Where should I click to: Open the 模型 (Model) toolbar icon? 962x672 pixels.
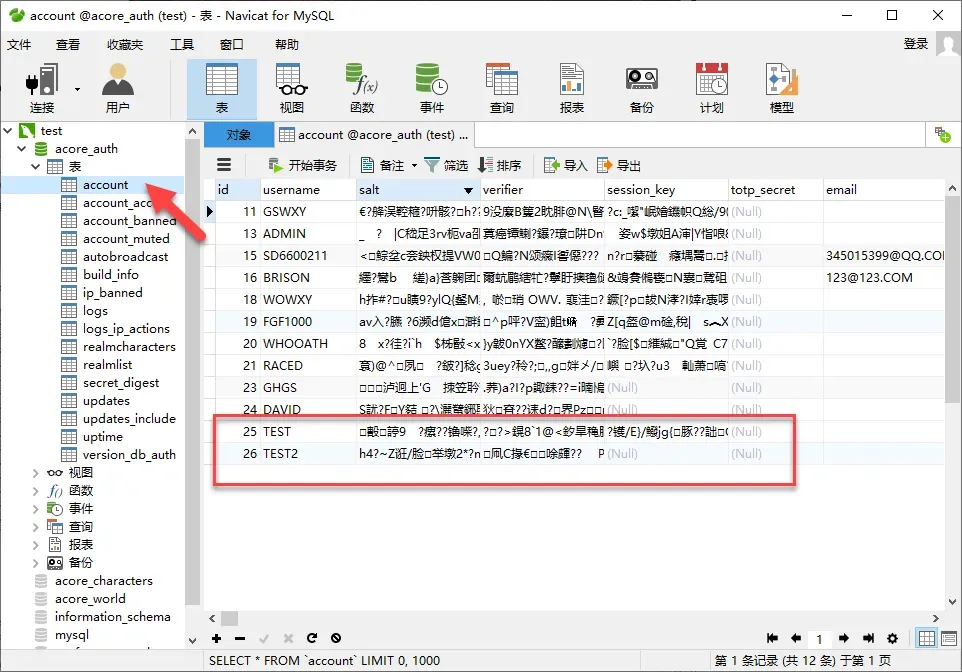pos(781,88)
